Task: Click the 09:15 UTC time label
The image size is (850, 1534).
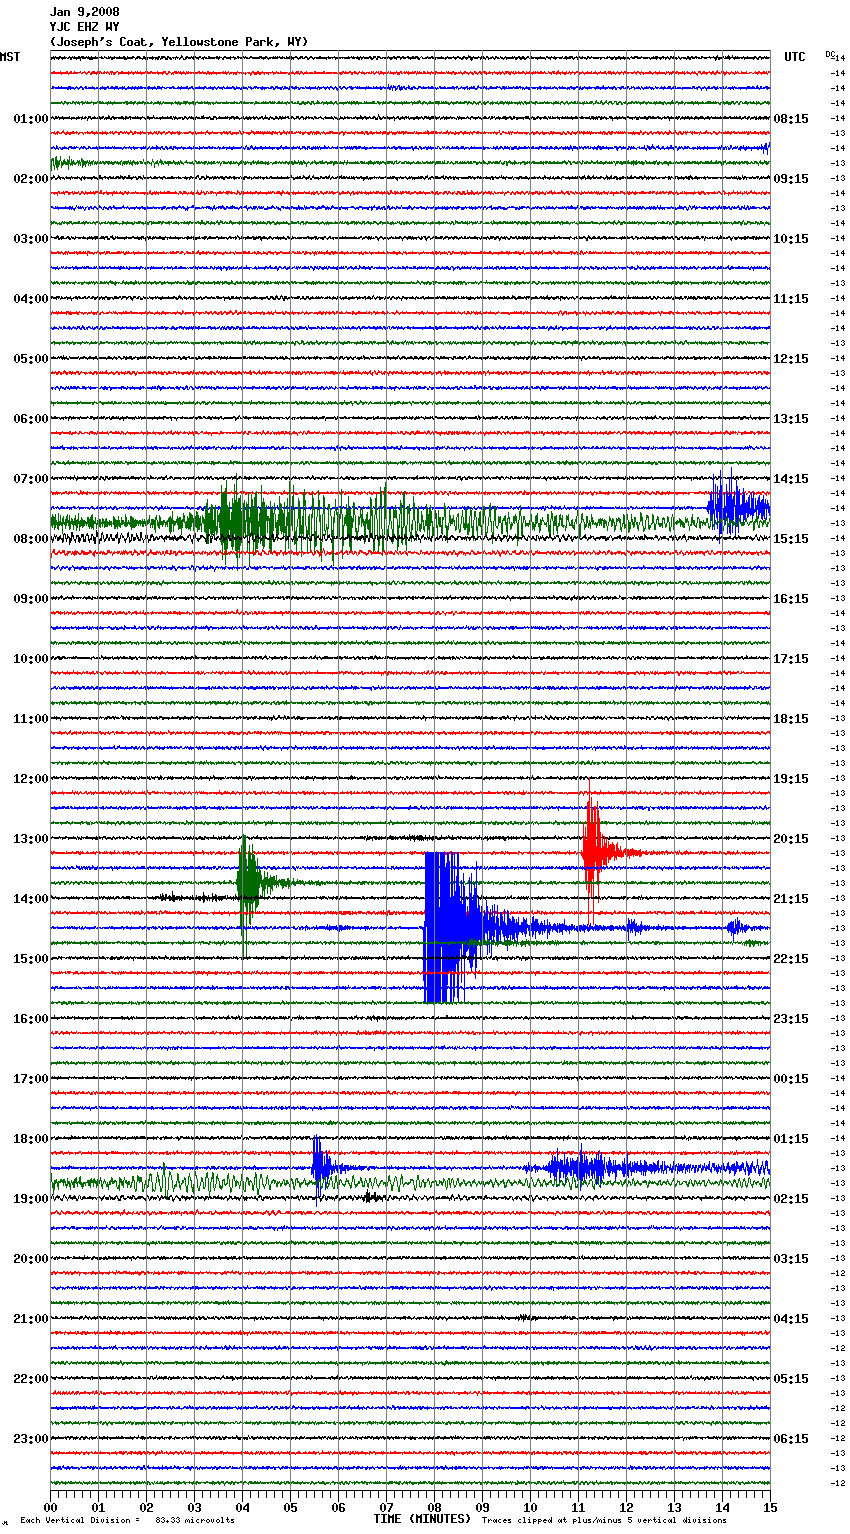Action: (x=791, y=179)
